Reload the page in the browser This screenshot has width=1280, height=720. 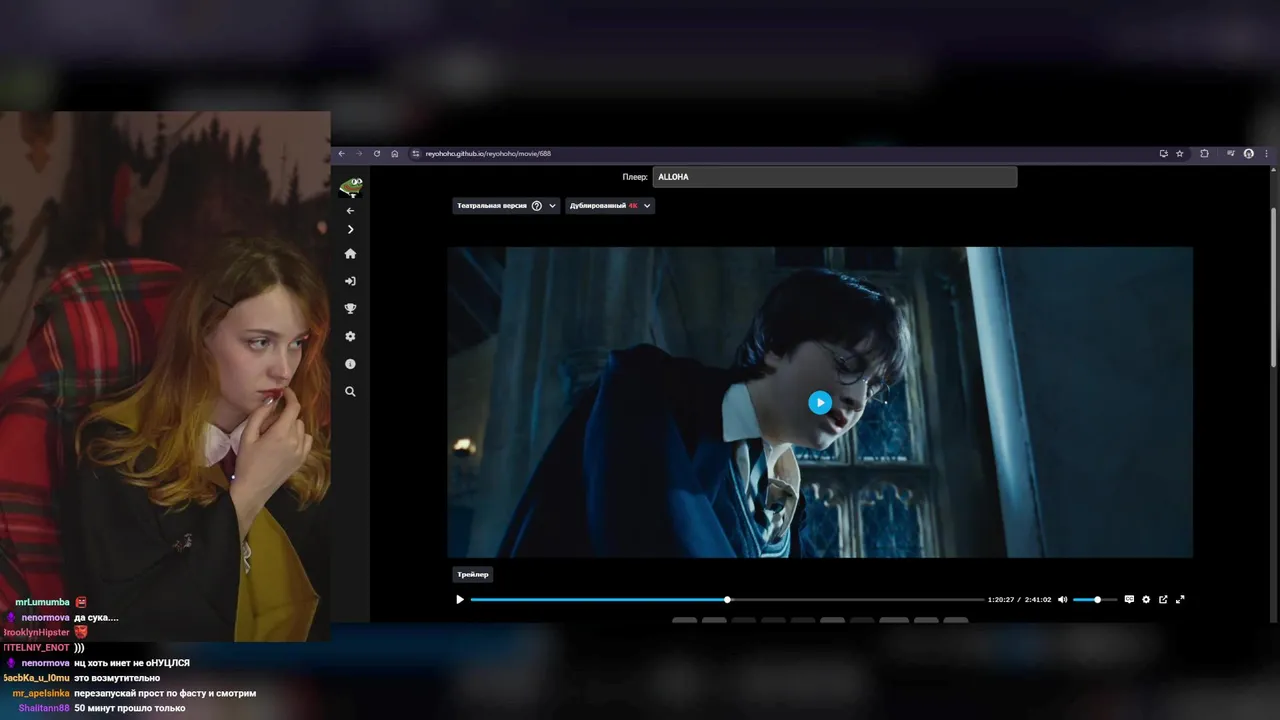click(x=377, y=154)
